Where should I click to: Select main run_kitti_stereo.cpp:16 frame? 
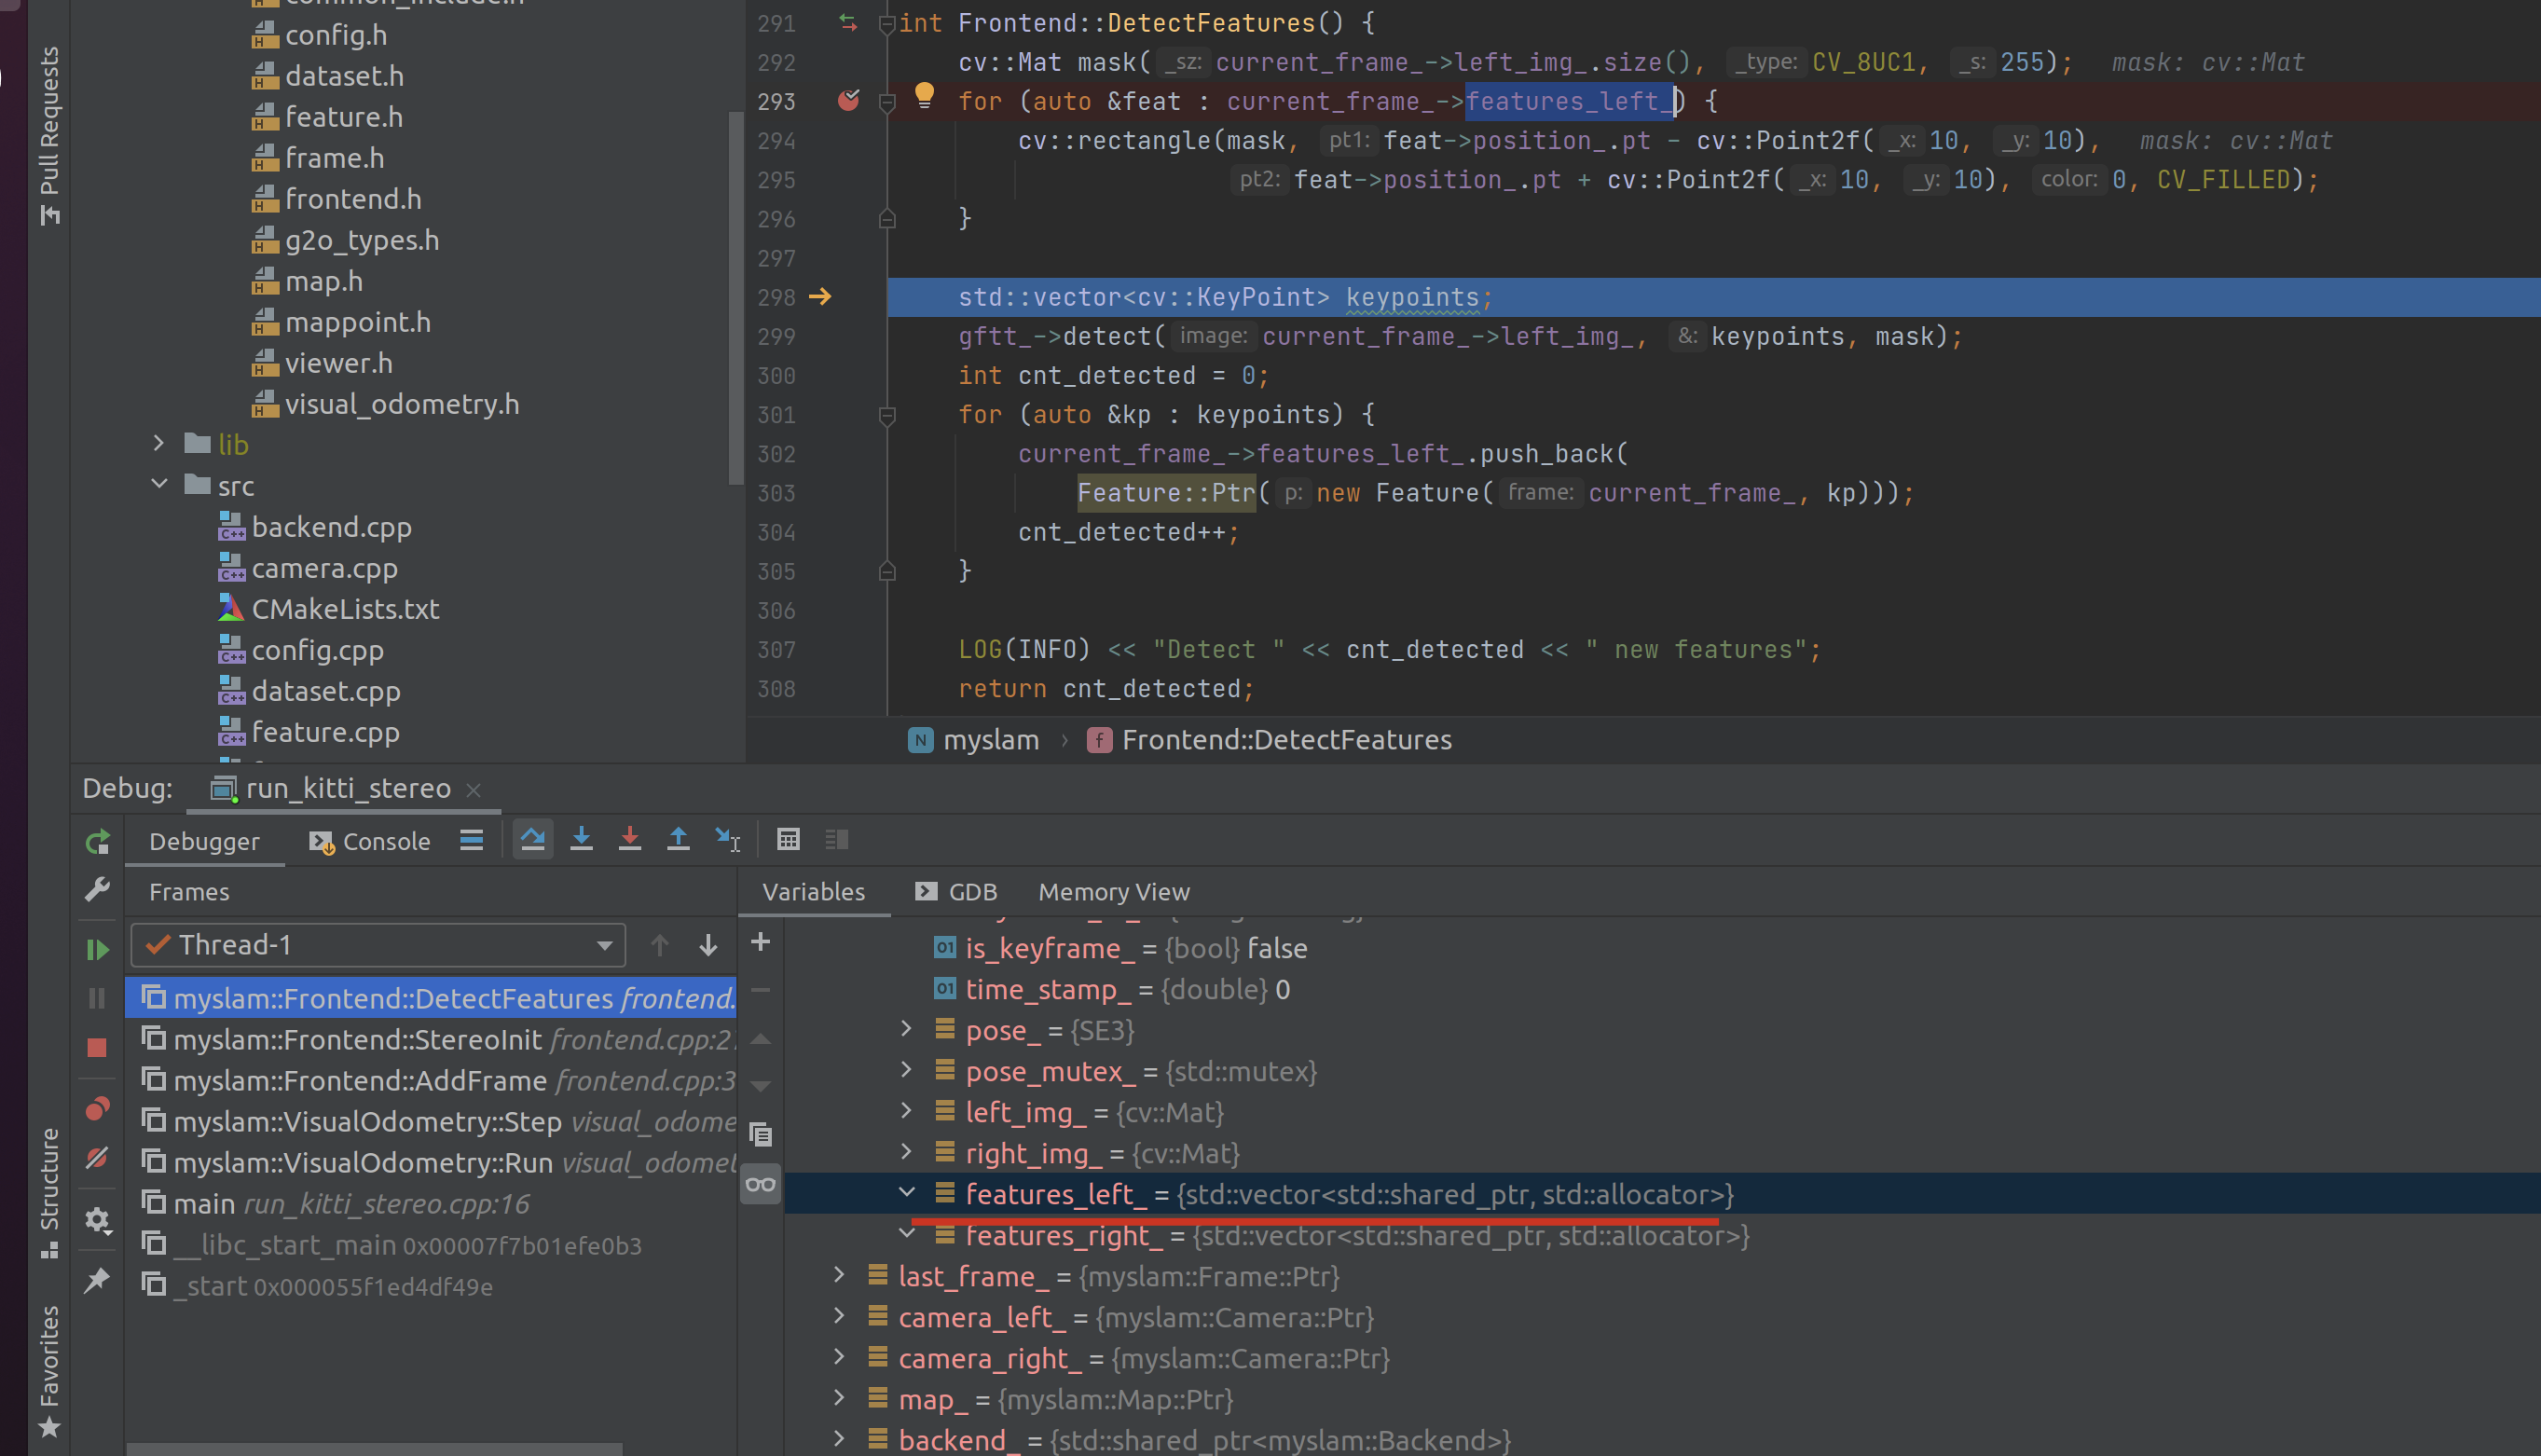coord(431,1203)
